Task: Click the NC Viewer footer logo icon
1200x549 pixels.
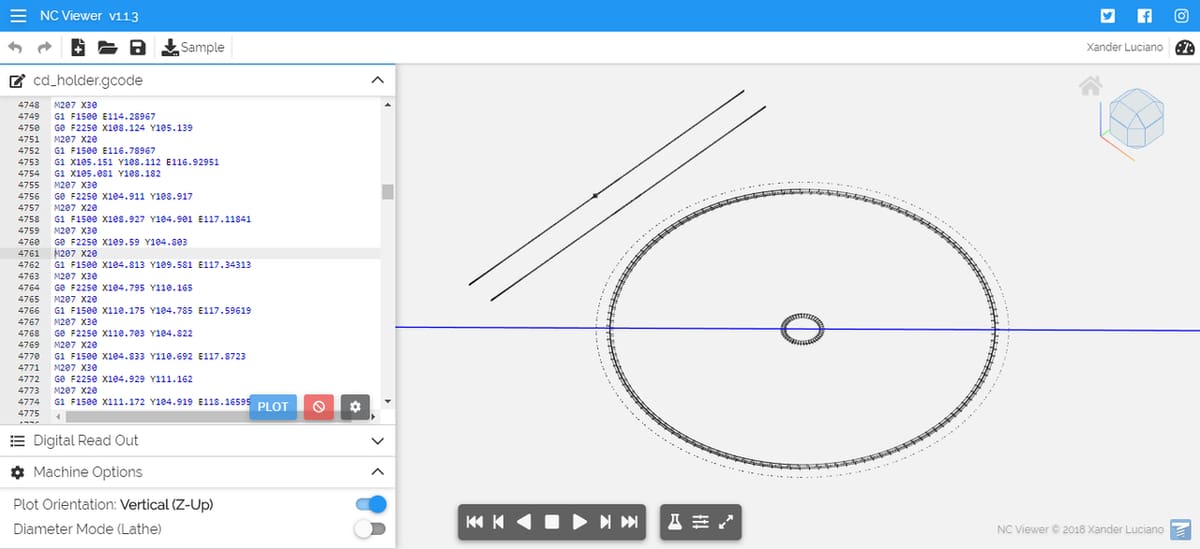Action: coord(1183,529)
